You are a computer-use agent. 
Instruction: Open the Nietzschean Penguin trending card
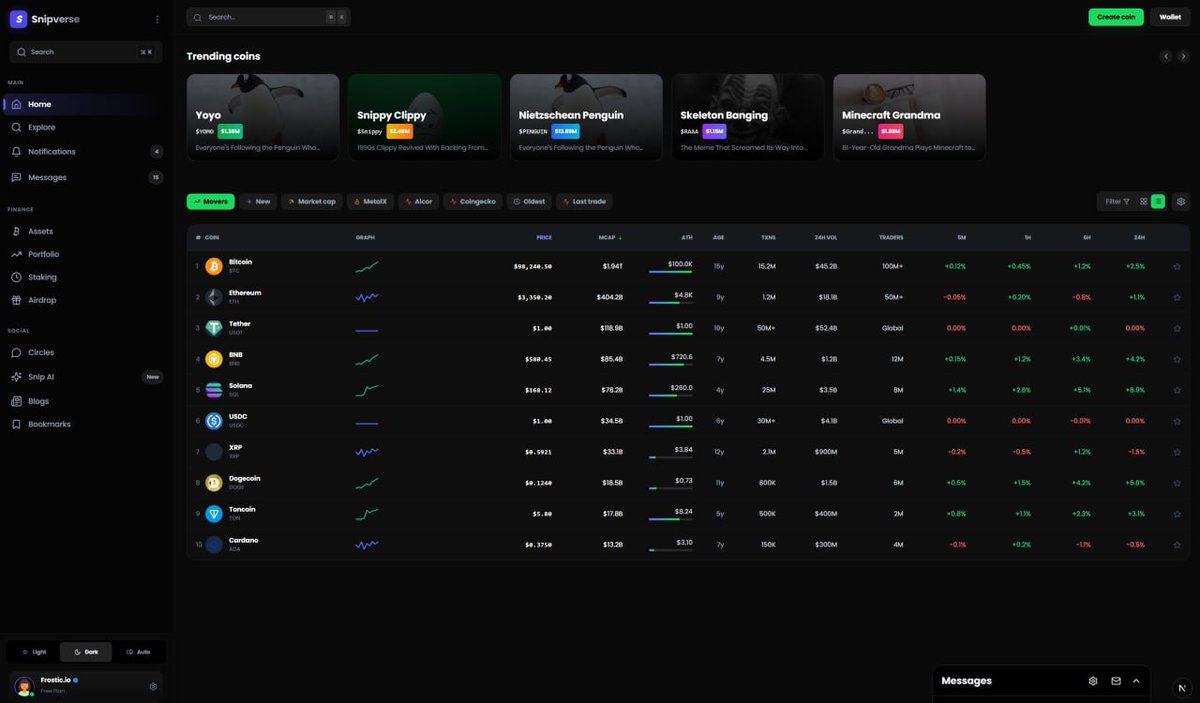(x=586, y=117)
